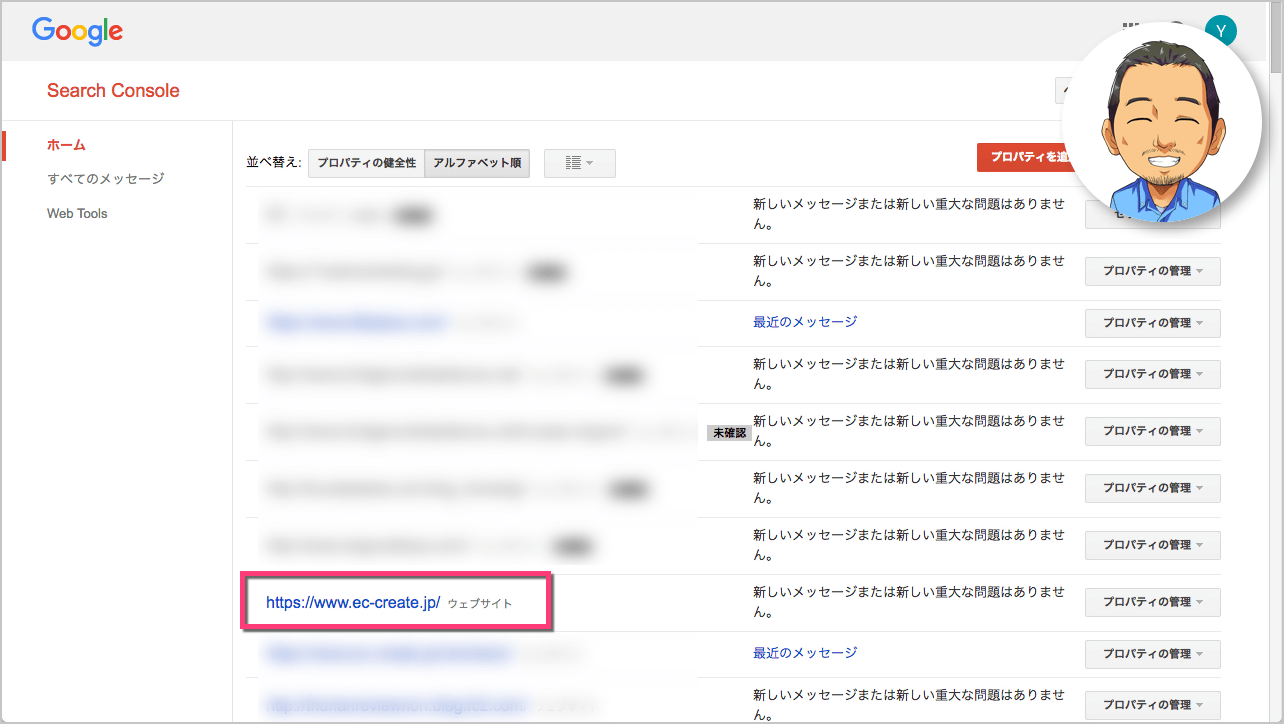1284x724 pixels.
Task: Open 最近のメッセージ link just below ec-create row
Action: tap(805, 653)
